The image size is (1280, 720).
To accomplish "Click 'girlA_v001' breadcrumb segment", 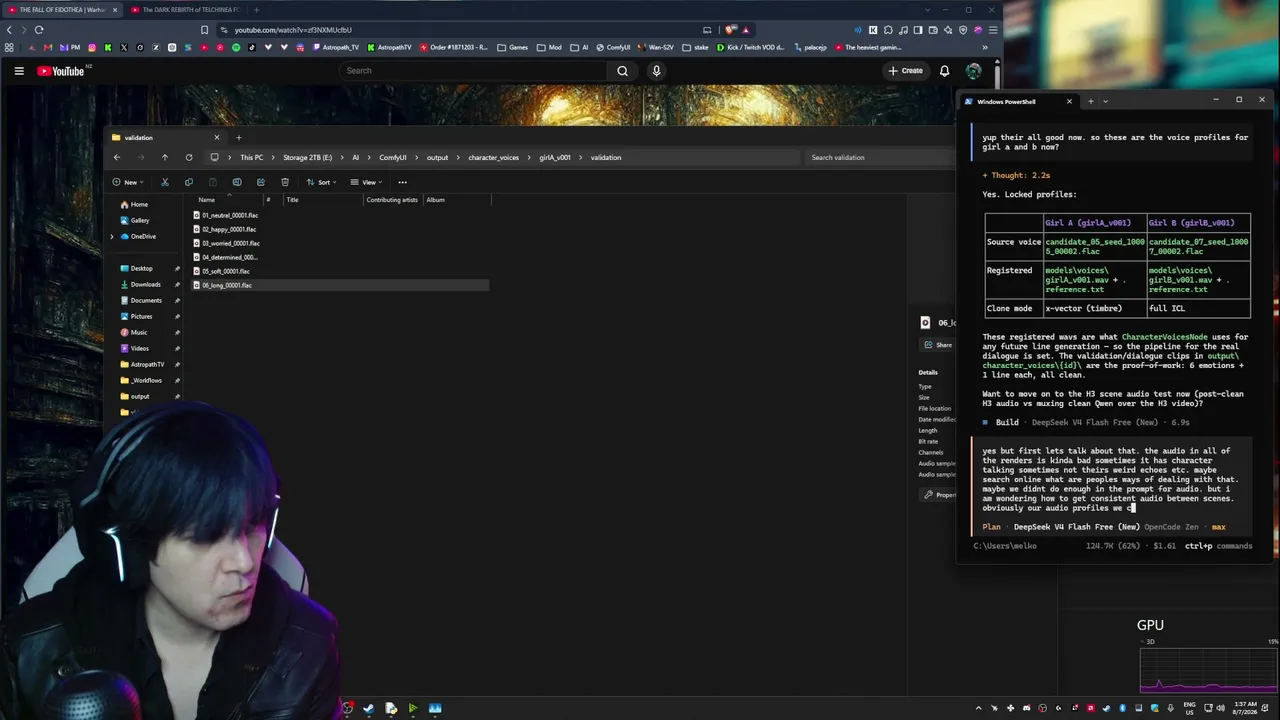I will [555, 157].
